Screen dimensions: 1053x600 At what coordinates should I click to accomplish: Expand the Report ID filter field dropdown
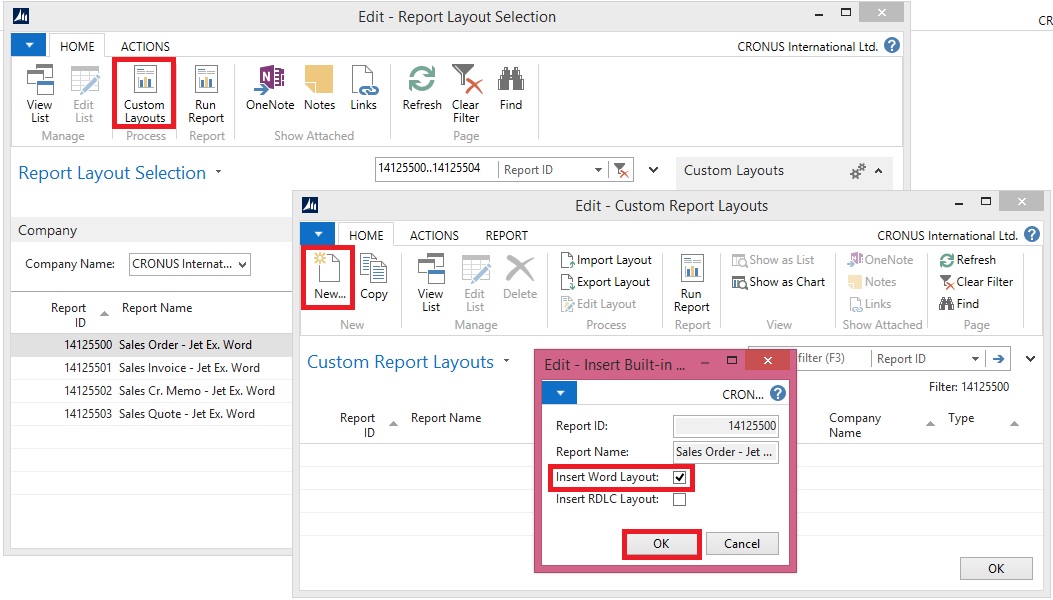click(x=598, y=170)
